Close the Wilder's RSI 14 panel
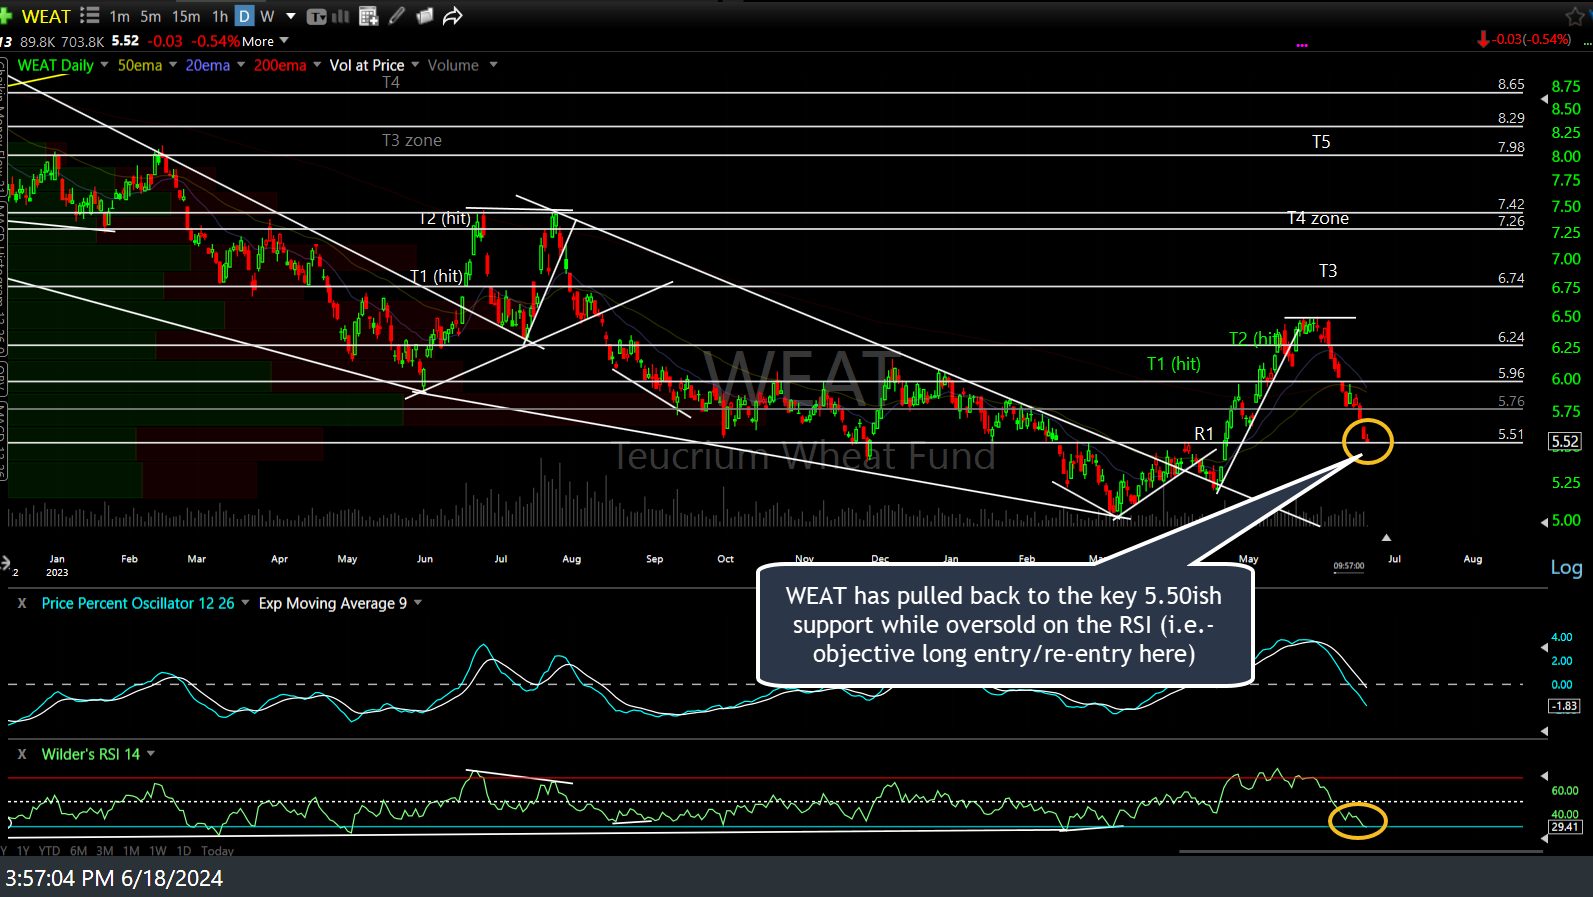This screenshot has width=1593, height=897. (22, 754)
